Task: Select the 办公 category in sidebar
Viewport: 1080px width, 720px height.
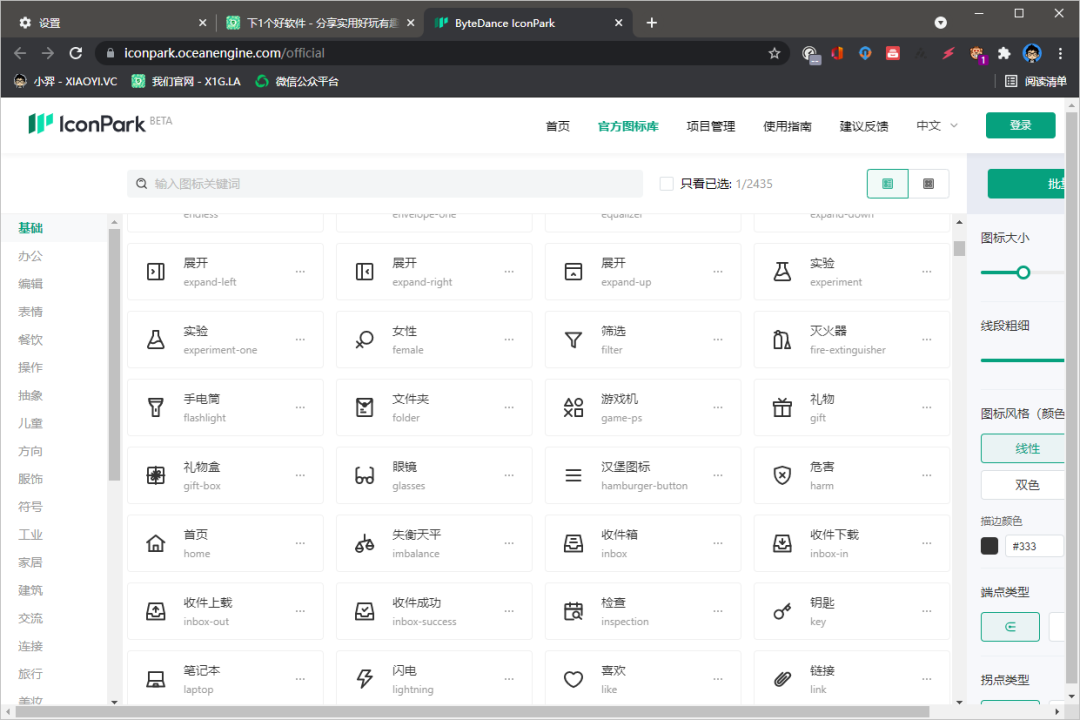Action: (31, 256)
